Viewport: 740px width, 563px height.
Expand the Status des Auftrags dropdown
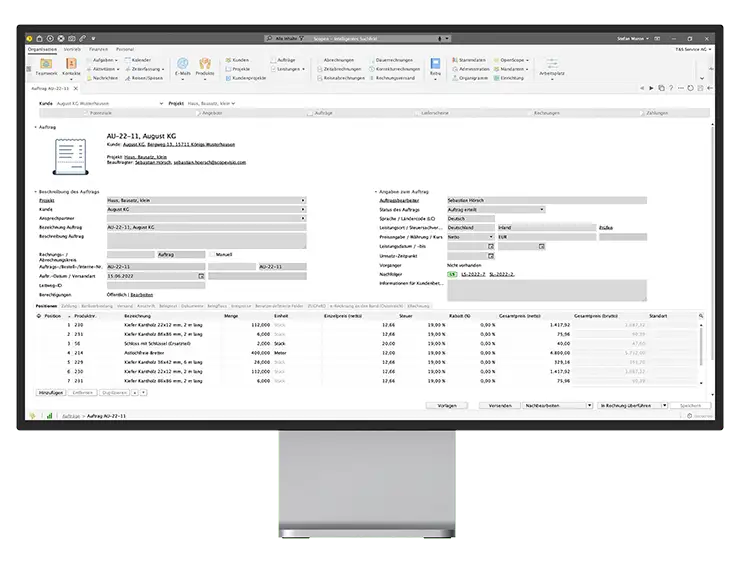point(541,209)
